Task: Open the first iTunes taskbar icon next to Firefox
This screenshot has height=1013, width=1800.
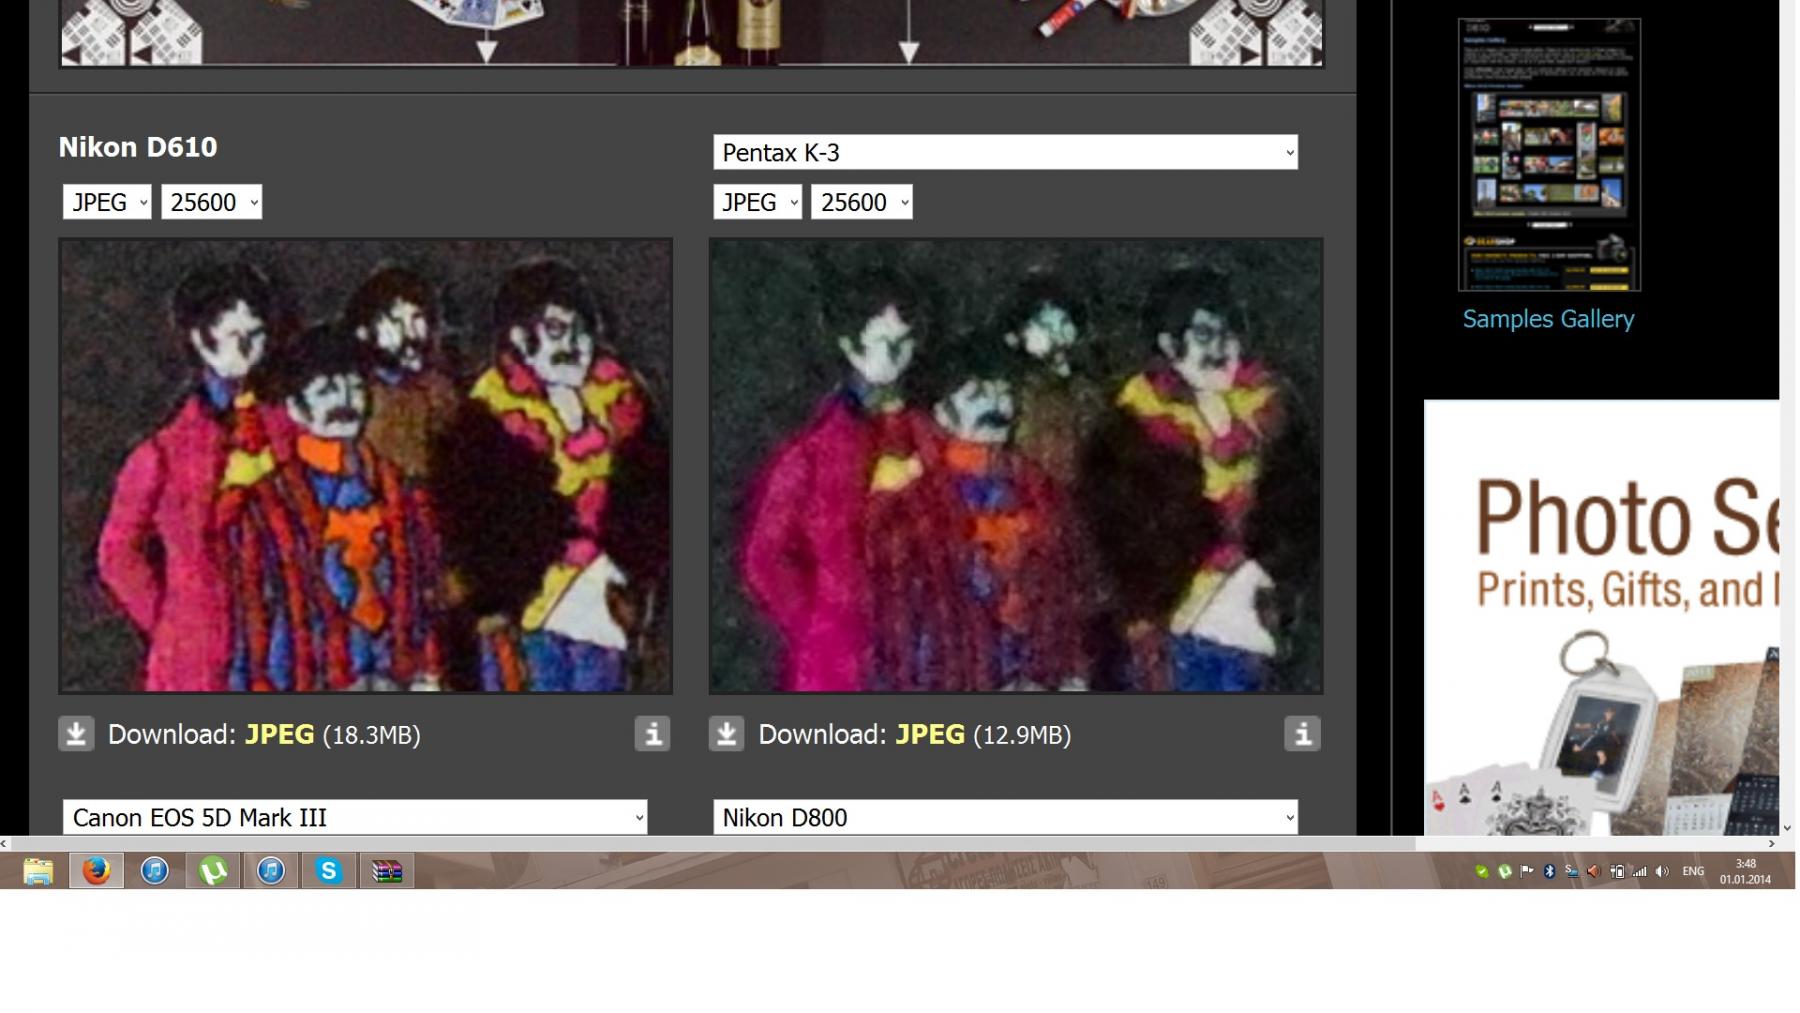Action: coord(154,871)
